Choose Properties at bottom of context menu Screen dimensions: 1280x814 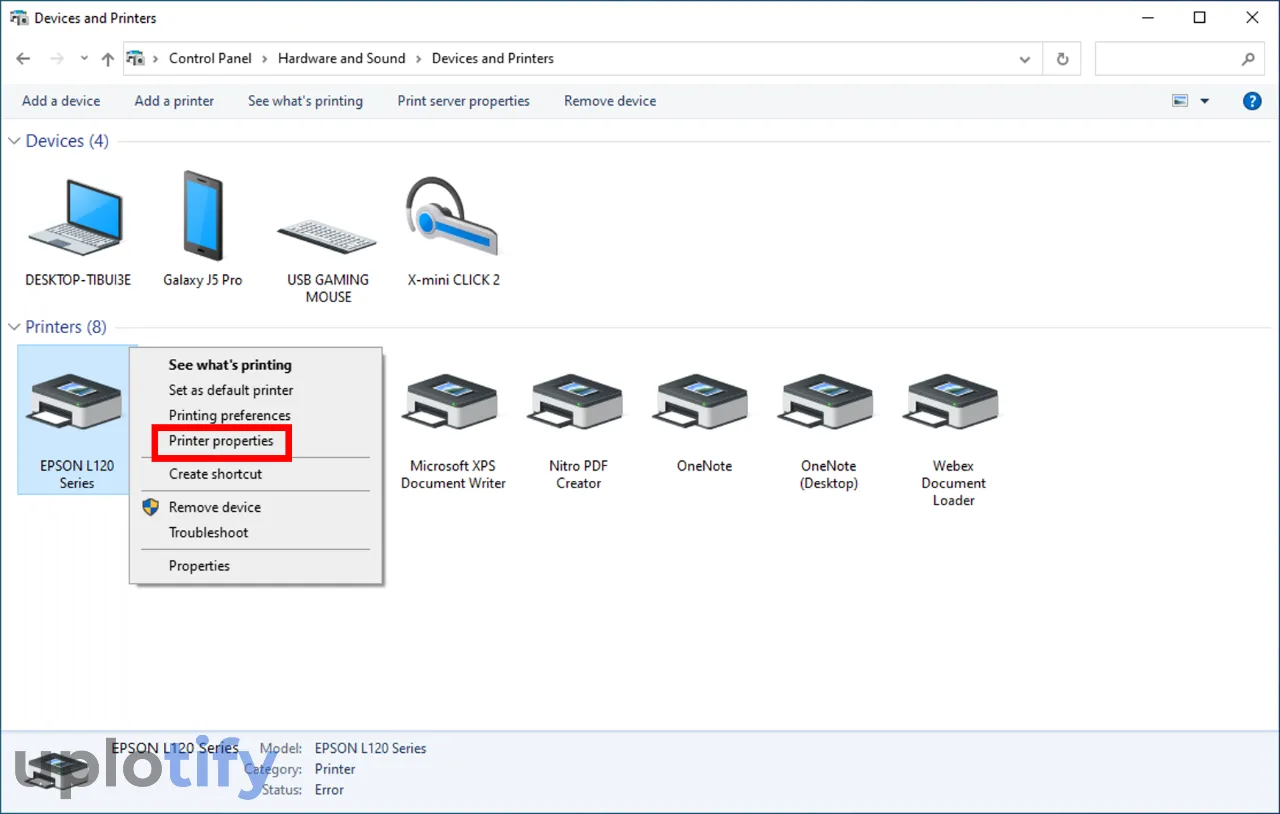[199, 566]
